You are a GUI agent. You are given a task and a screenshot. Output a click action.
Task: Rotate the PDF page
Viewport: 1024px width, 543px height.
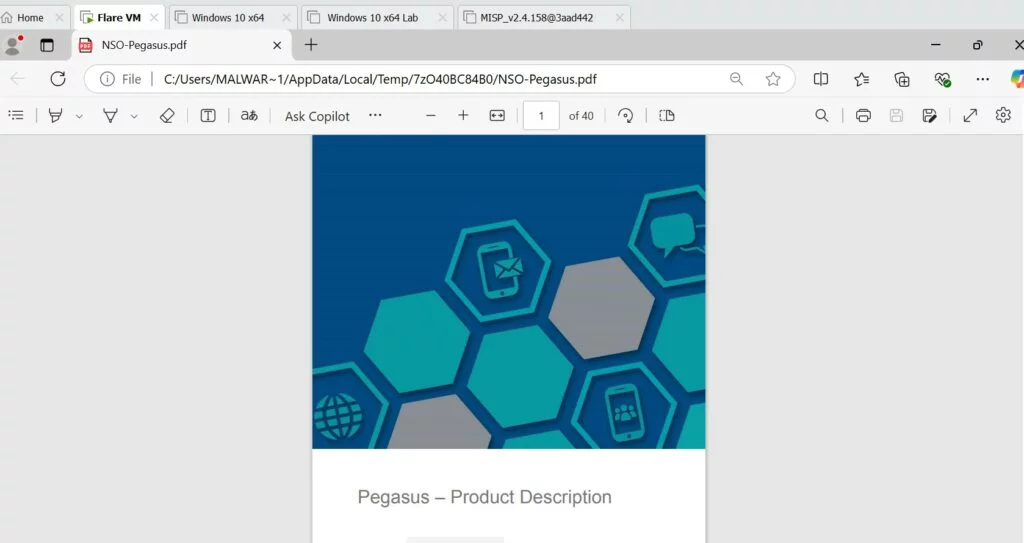[x=626, y=116]
